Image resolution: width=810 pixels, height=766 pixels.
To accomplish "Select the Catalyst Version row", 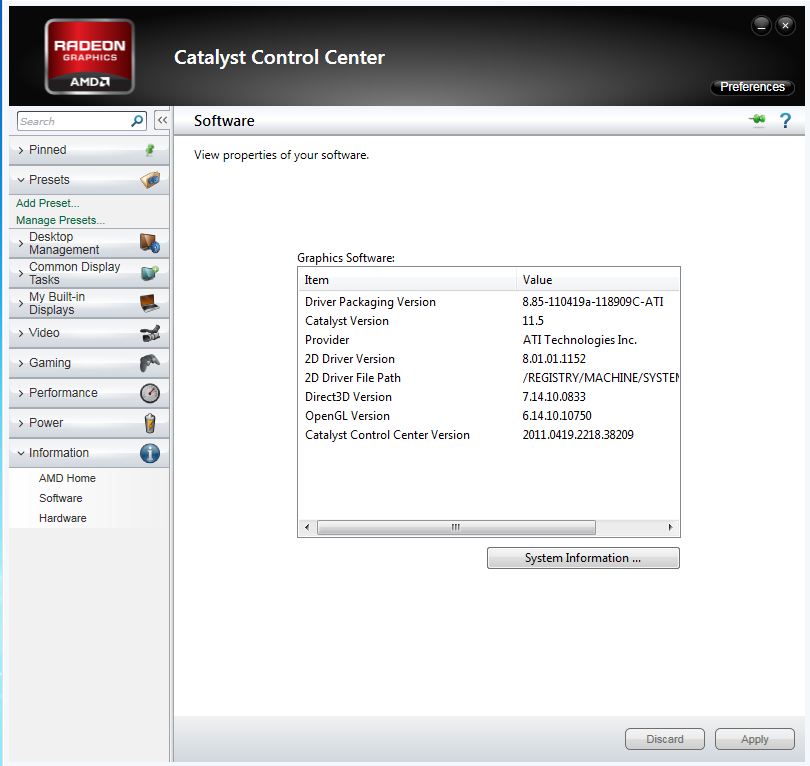I will coord(489,321).
